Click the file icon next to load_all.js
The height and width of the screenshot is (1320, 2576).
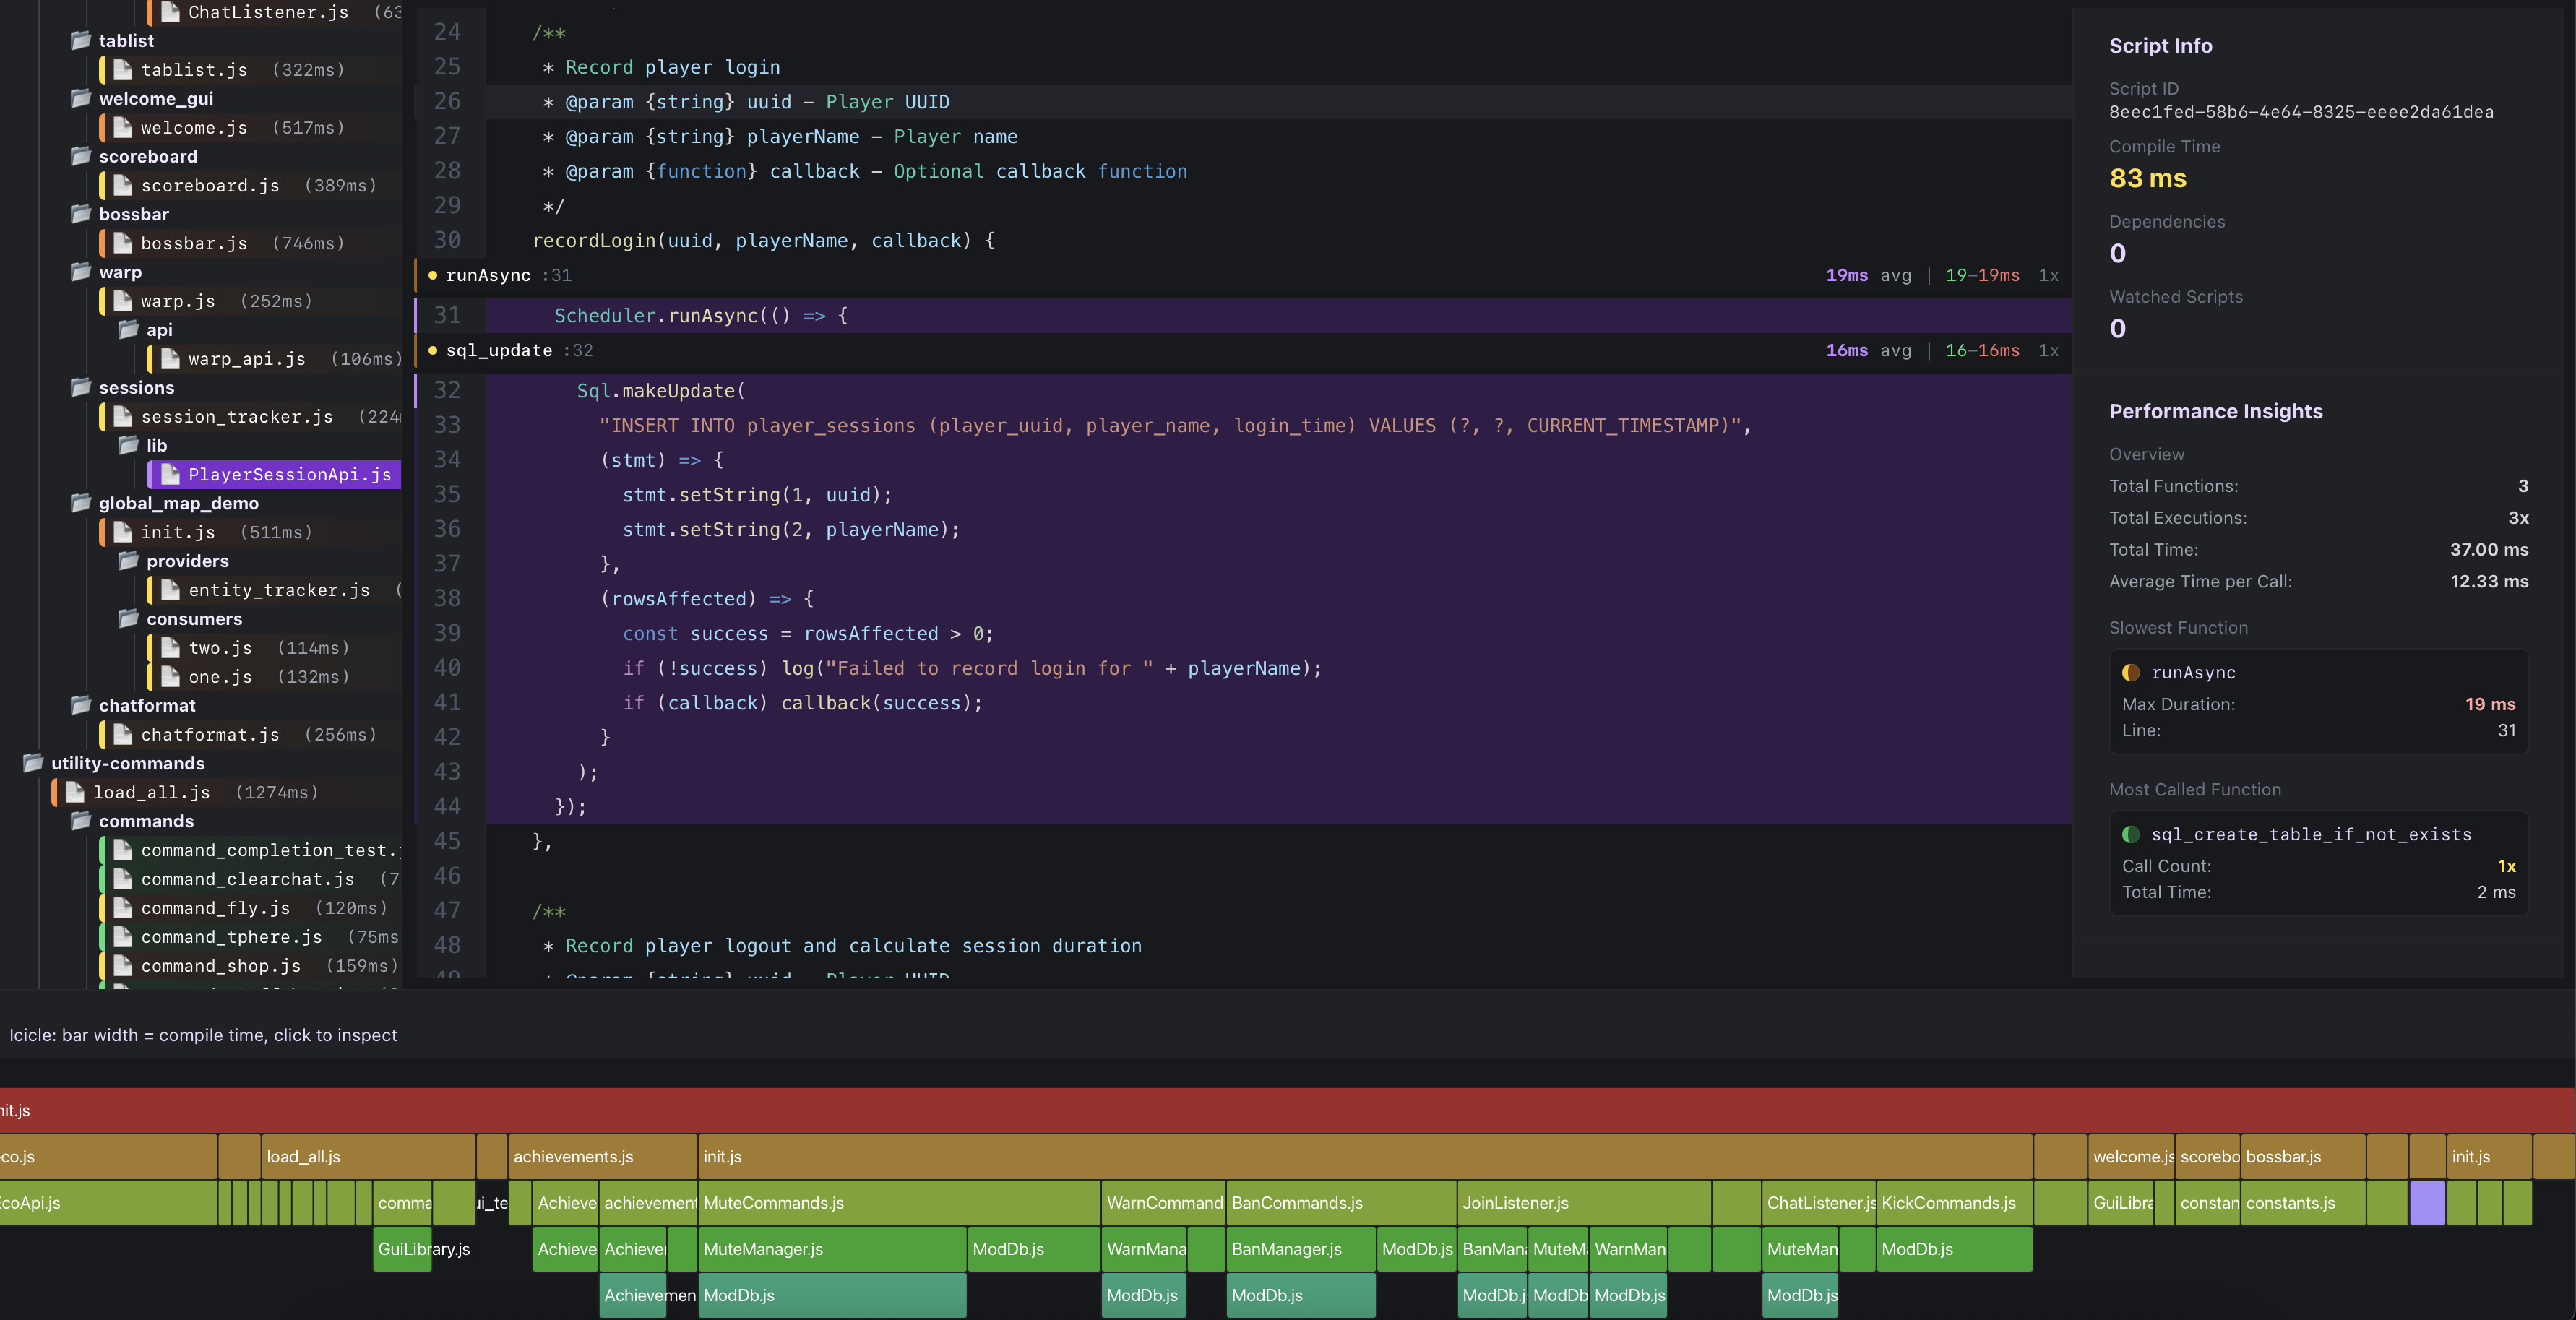[76, 792]
